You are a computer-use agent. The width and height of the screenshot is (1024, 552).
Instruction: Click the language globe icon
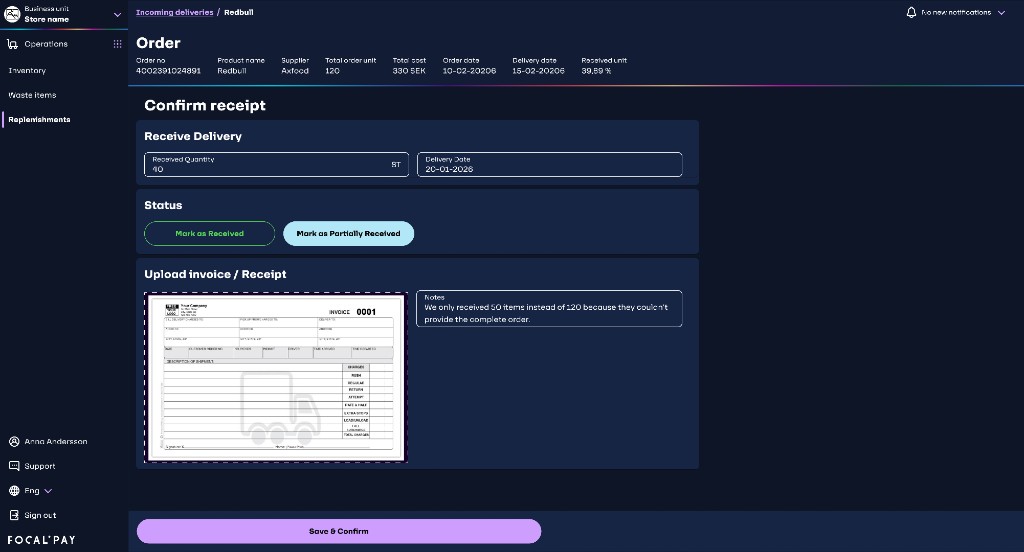coord(14,491)
